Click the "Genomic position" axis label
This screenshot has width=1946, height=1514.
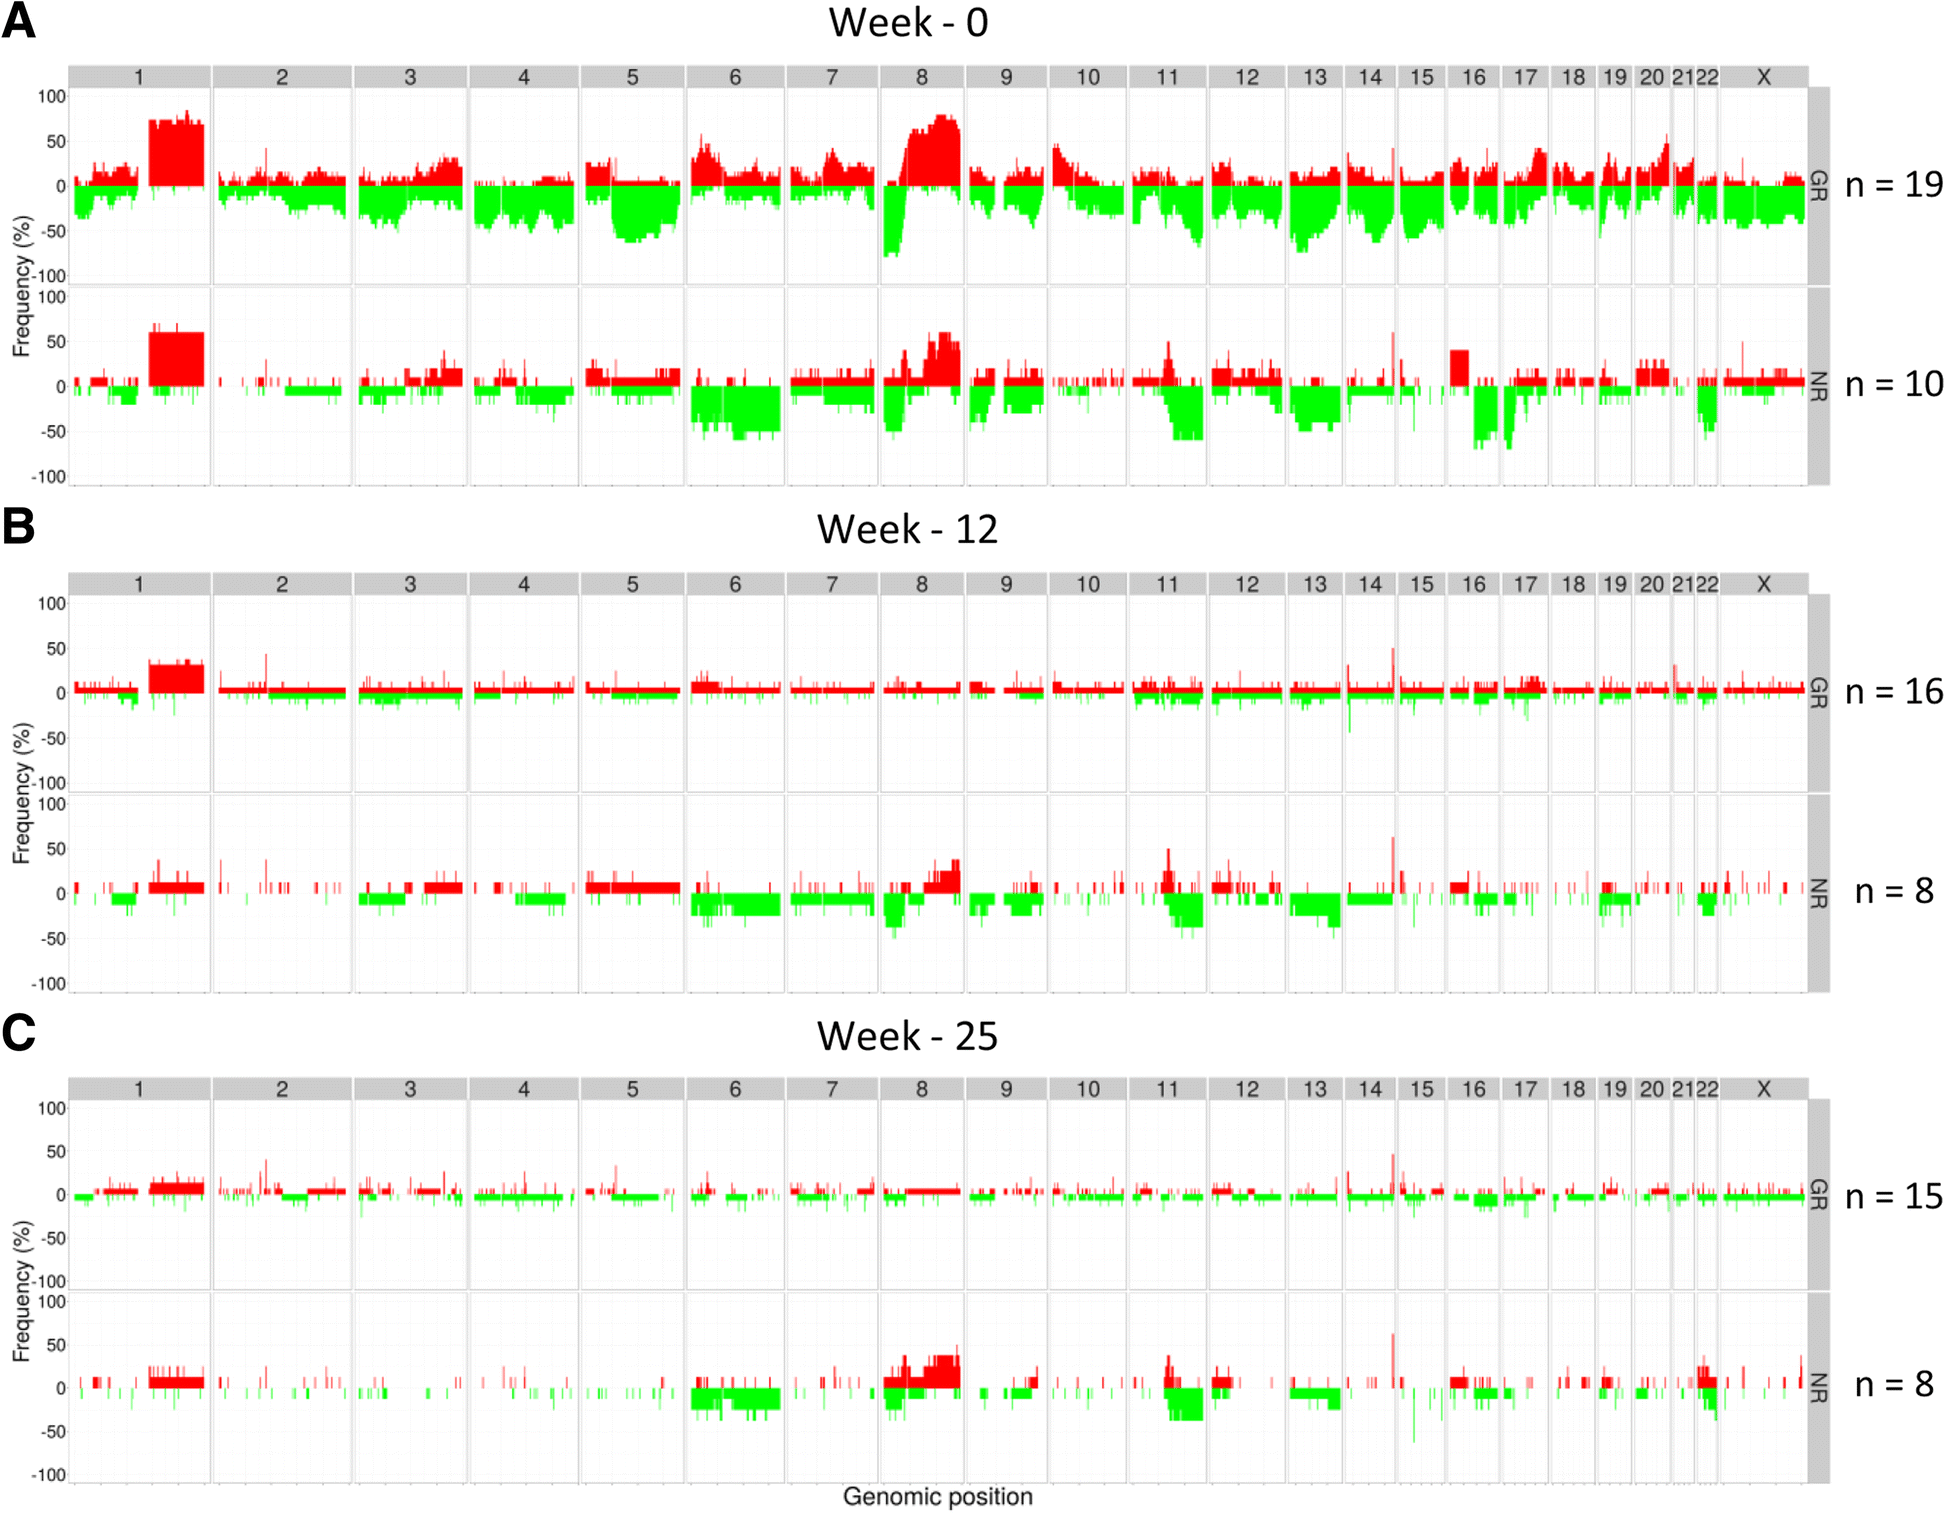coord(937,1496)
